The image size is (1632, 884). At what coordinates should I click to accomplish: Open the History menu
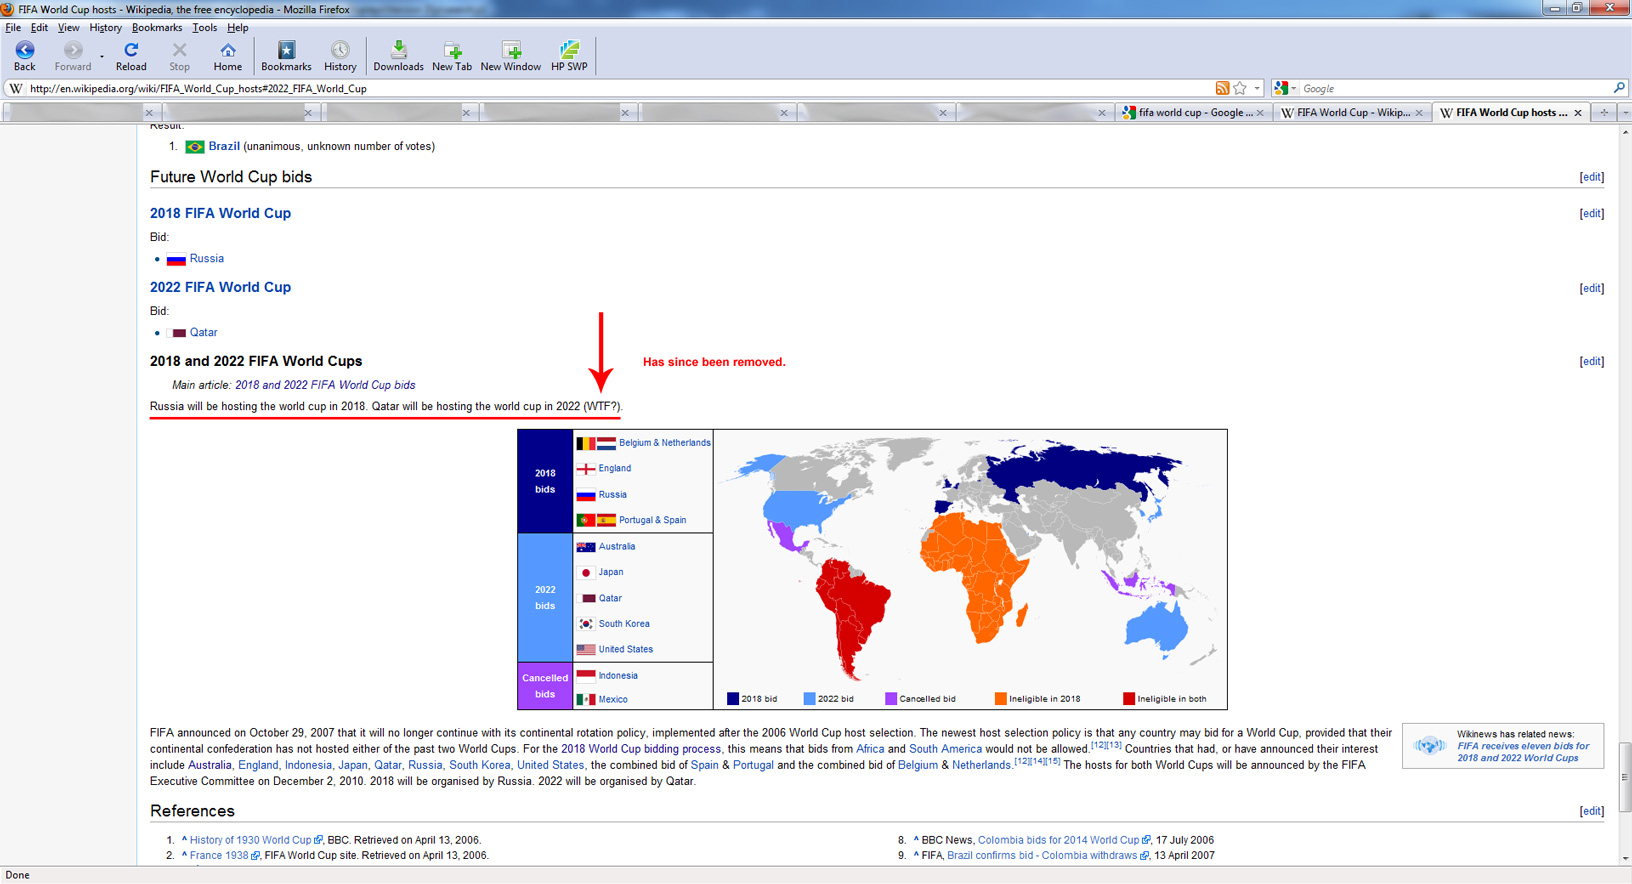point(105,28)
